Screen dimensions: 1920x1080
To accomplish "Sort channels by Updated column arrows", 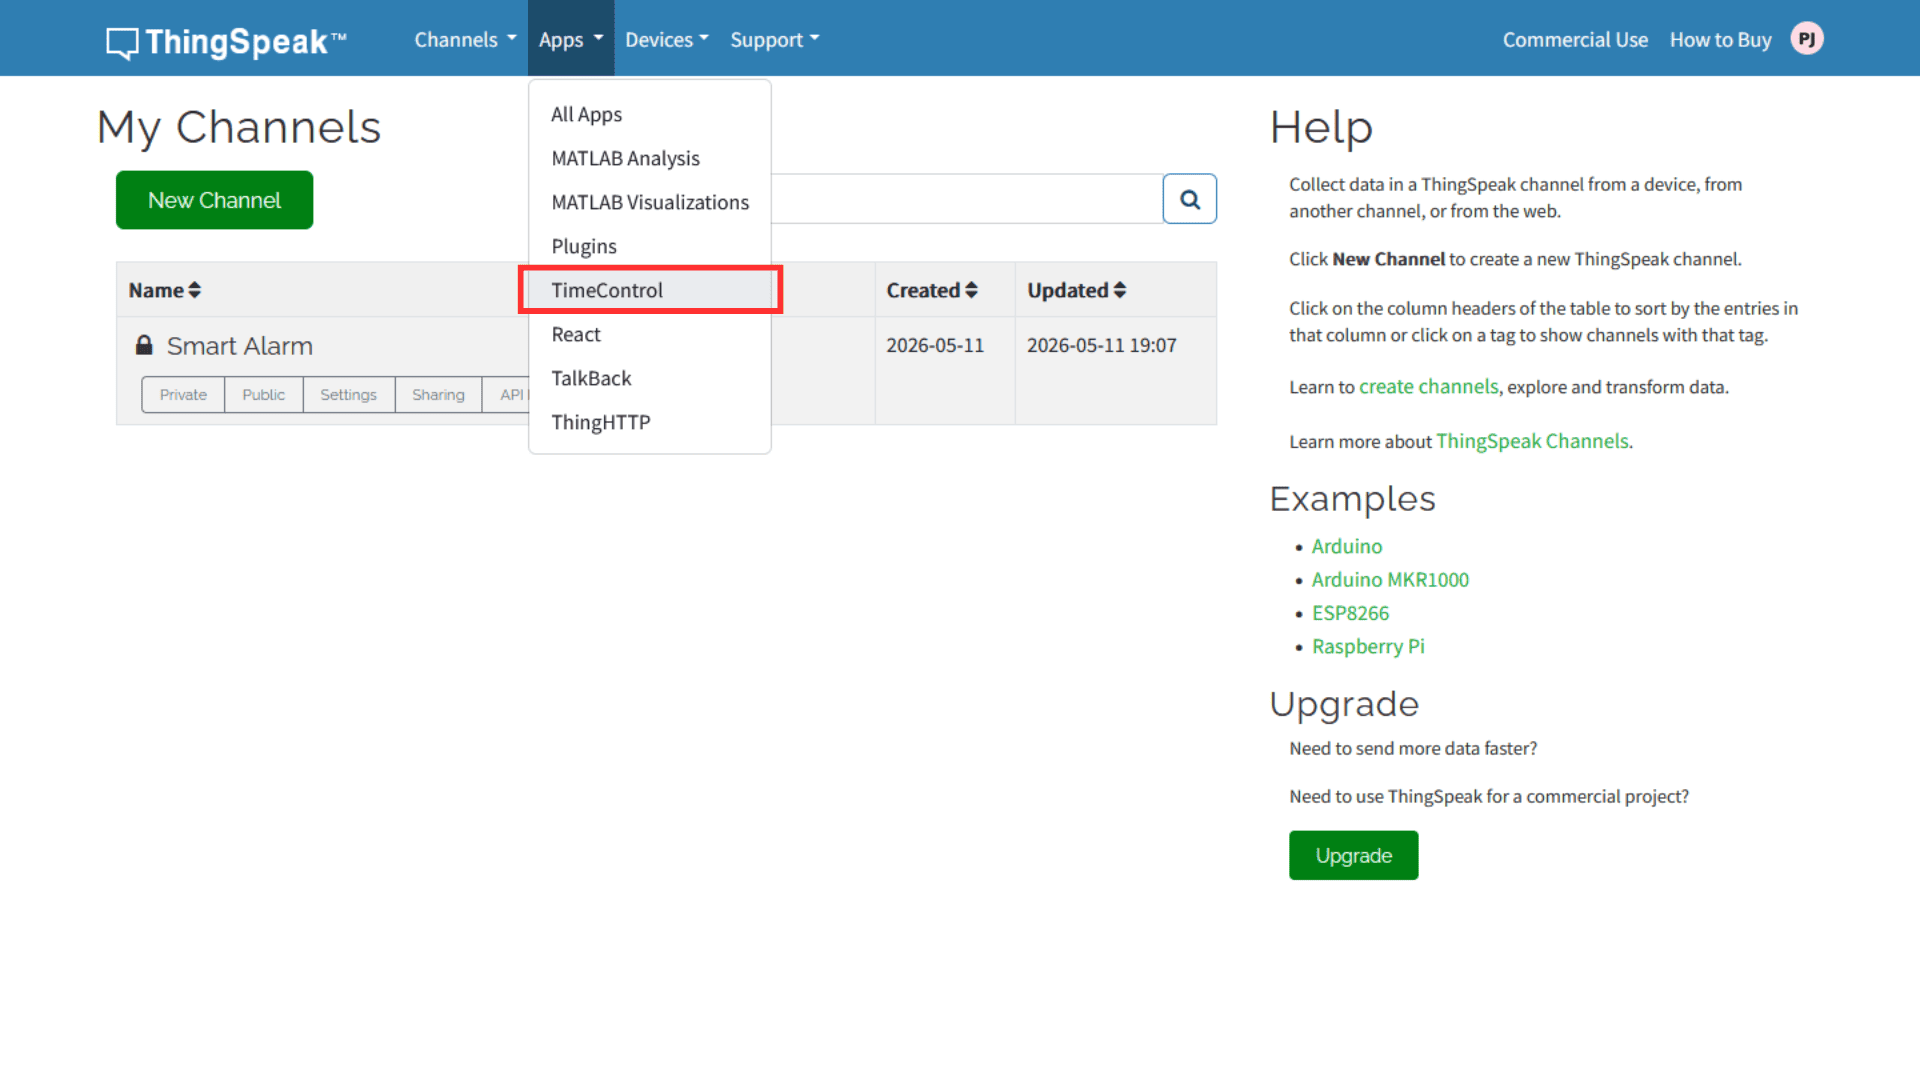I will (1120, 290).
